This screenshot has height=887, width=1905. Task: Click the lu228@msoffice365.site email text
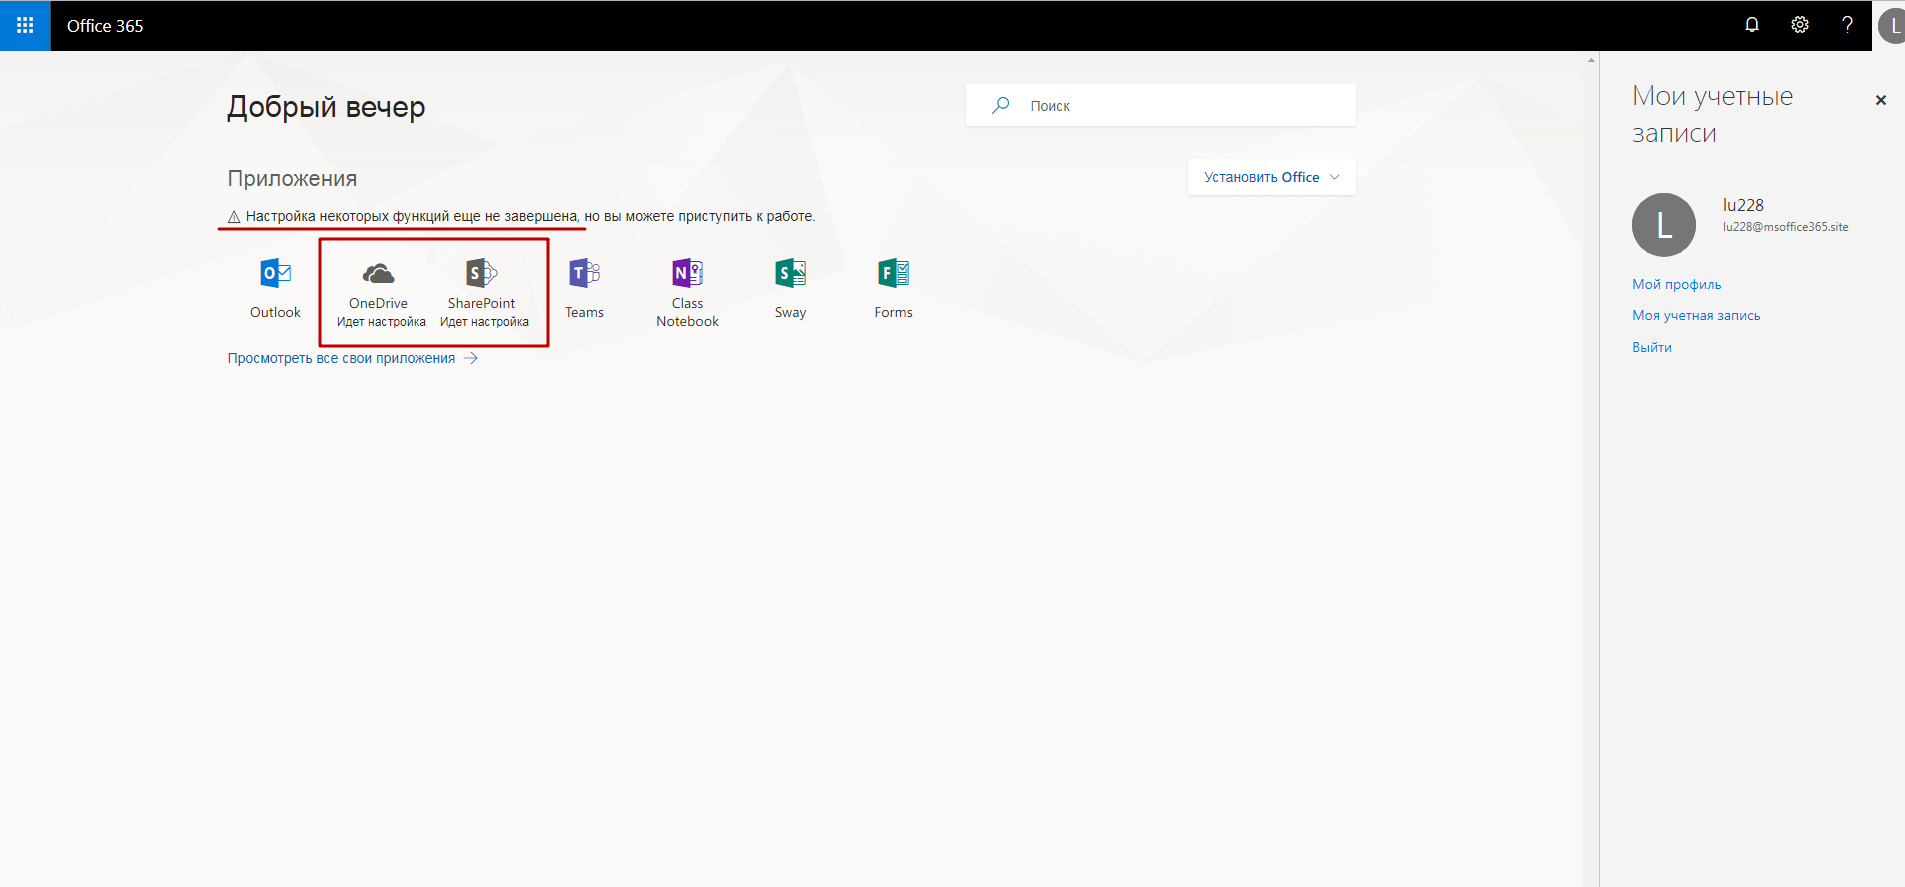click(1785, 227)
